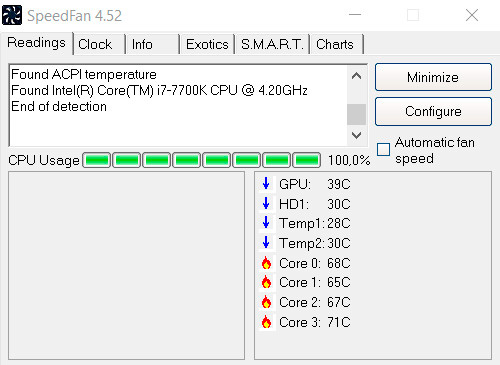Viewport: 500px width, 365px height.
Task: Click the blue arrow icon beside GPU
Action: click(266, 184)
